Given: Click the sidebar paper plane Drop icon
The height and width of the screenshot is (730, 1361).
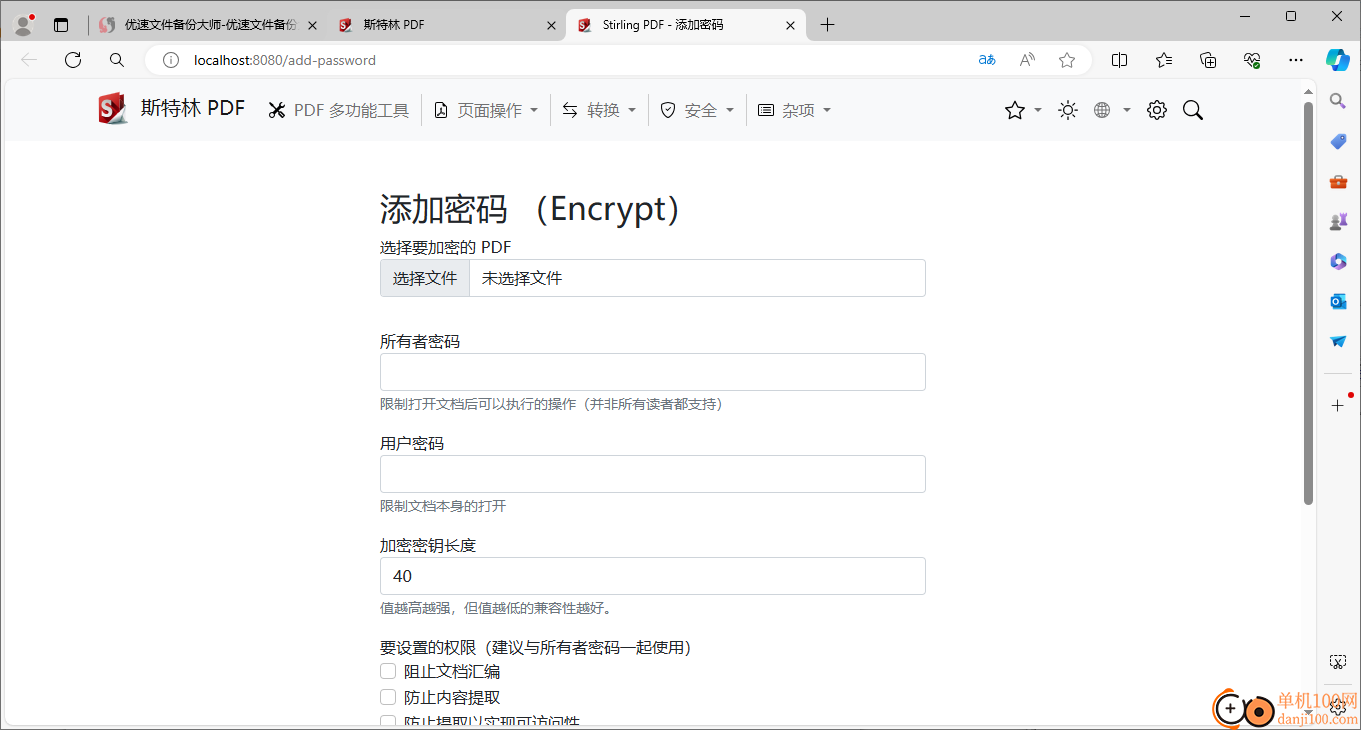Looking at the screenshot, I should pos(1338,341).
